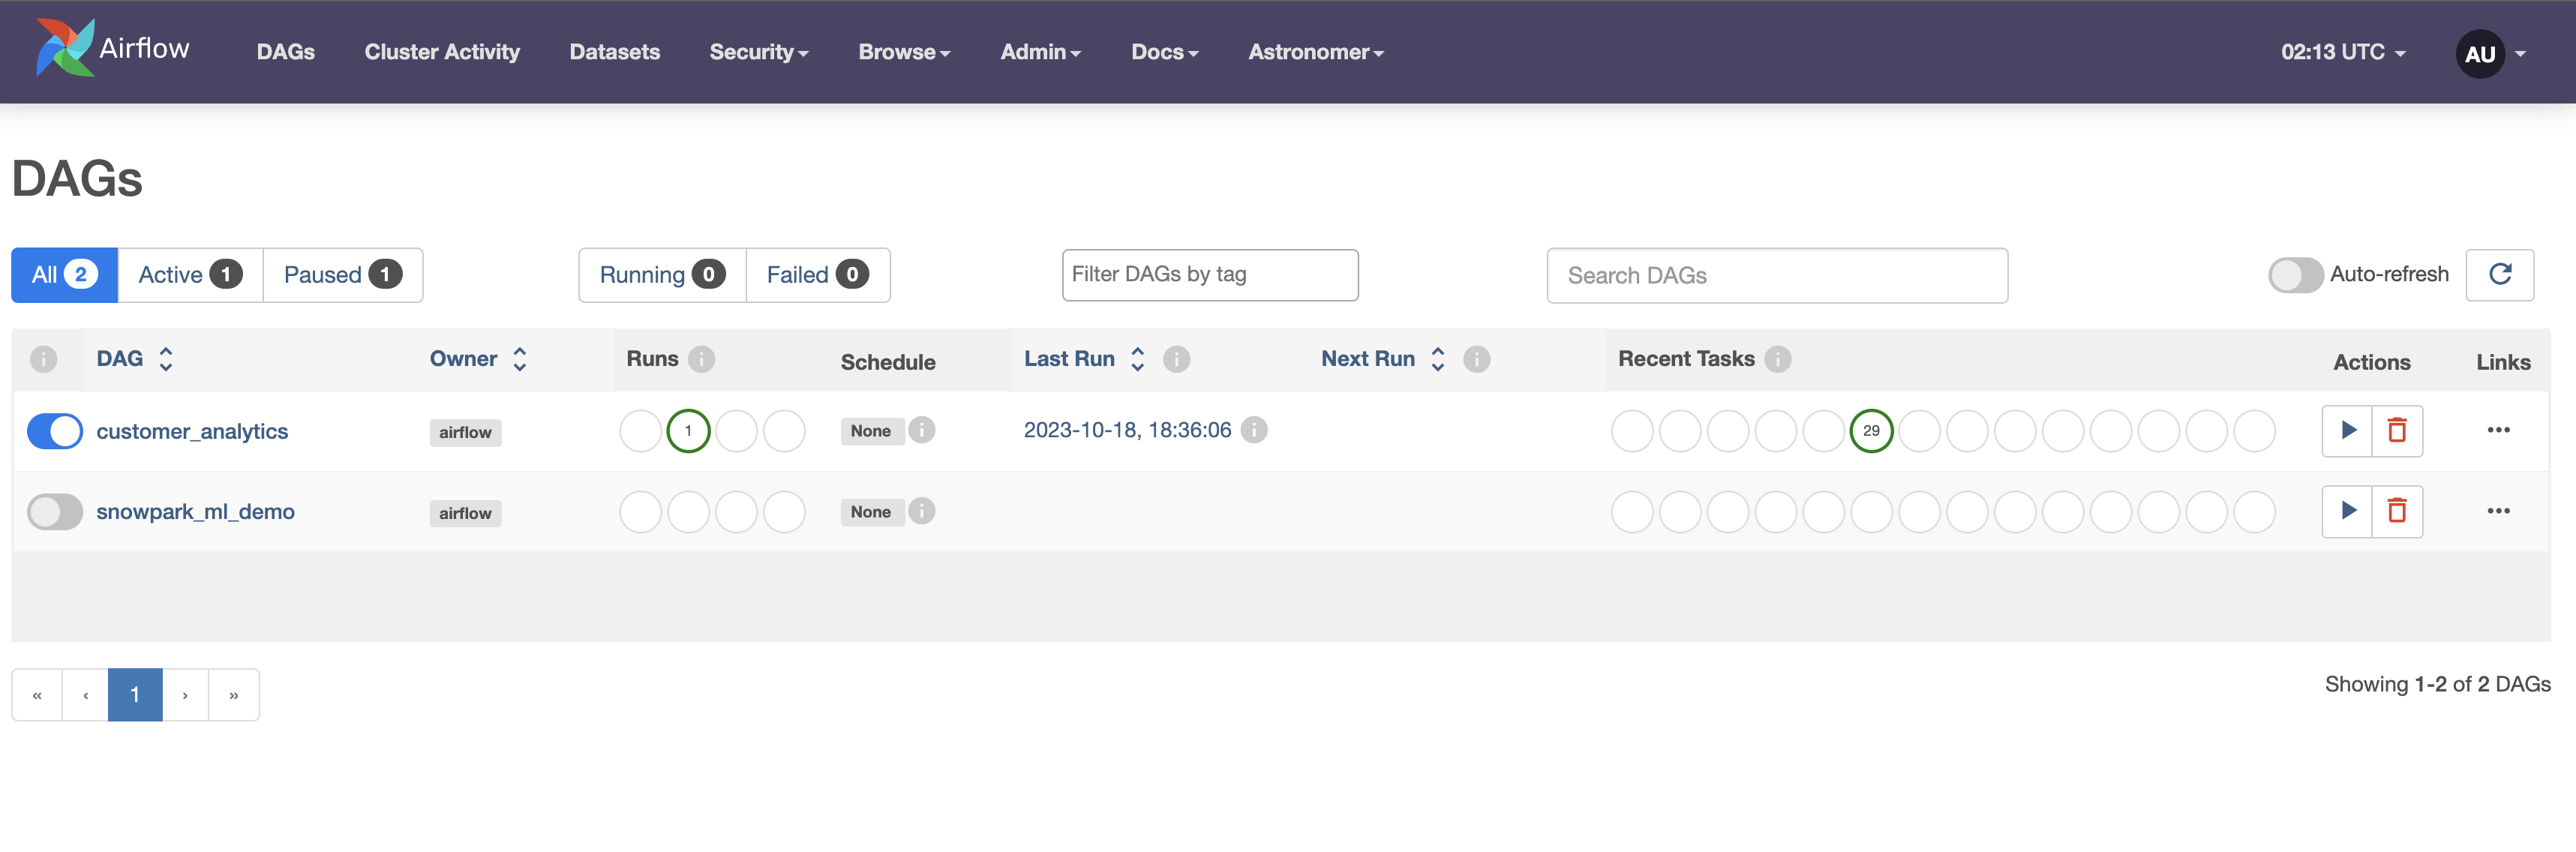Viewport: 2576px width, 852px height.
Task: Open Cluster Activity from the top menu
Action: (442, 52)
